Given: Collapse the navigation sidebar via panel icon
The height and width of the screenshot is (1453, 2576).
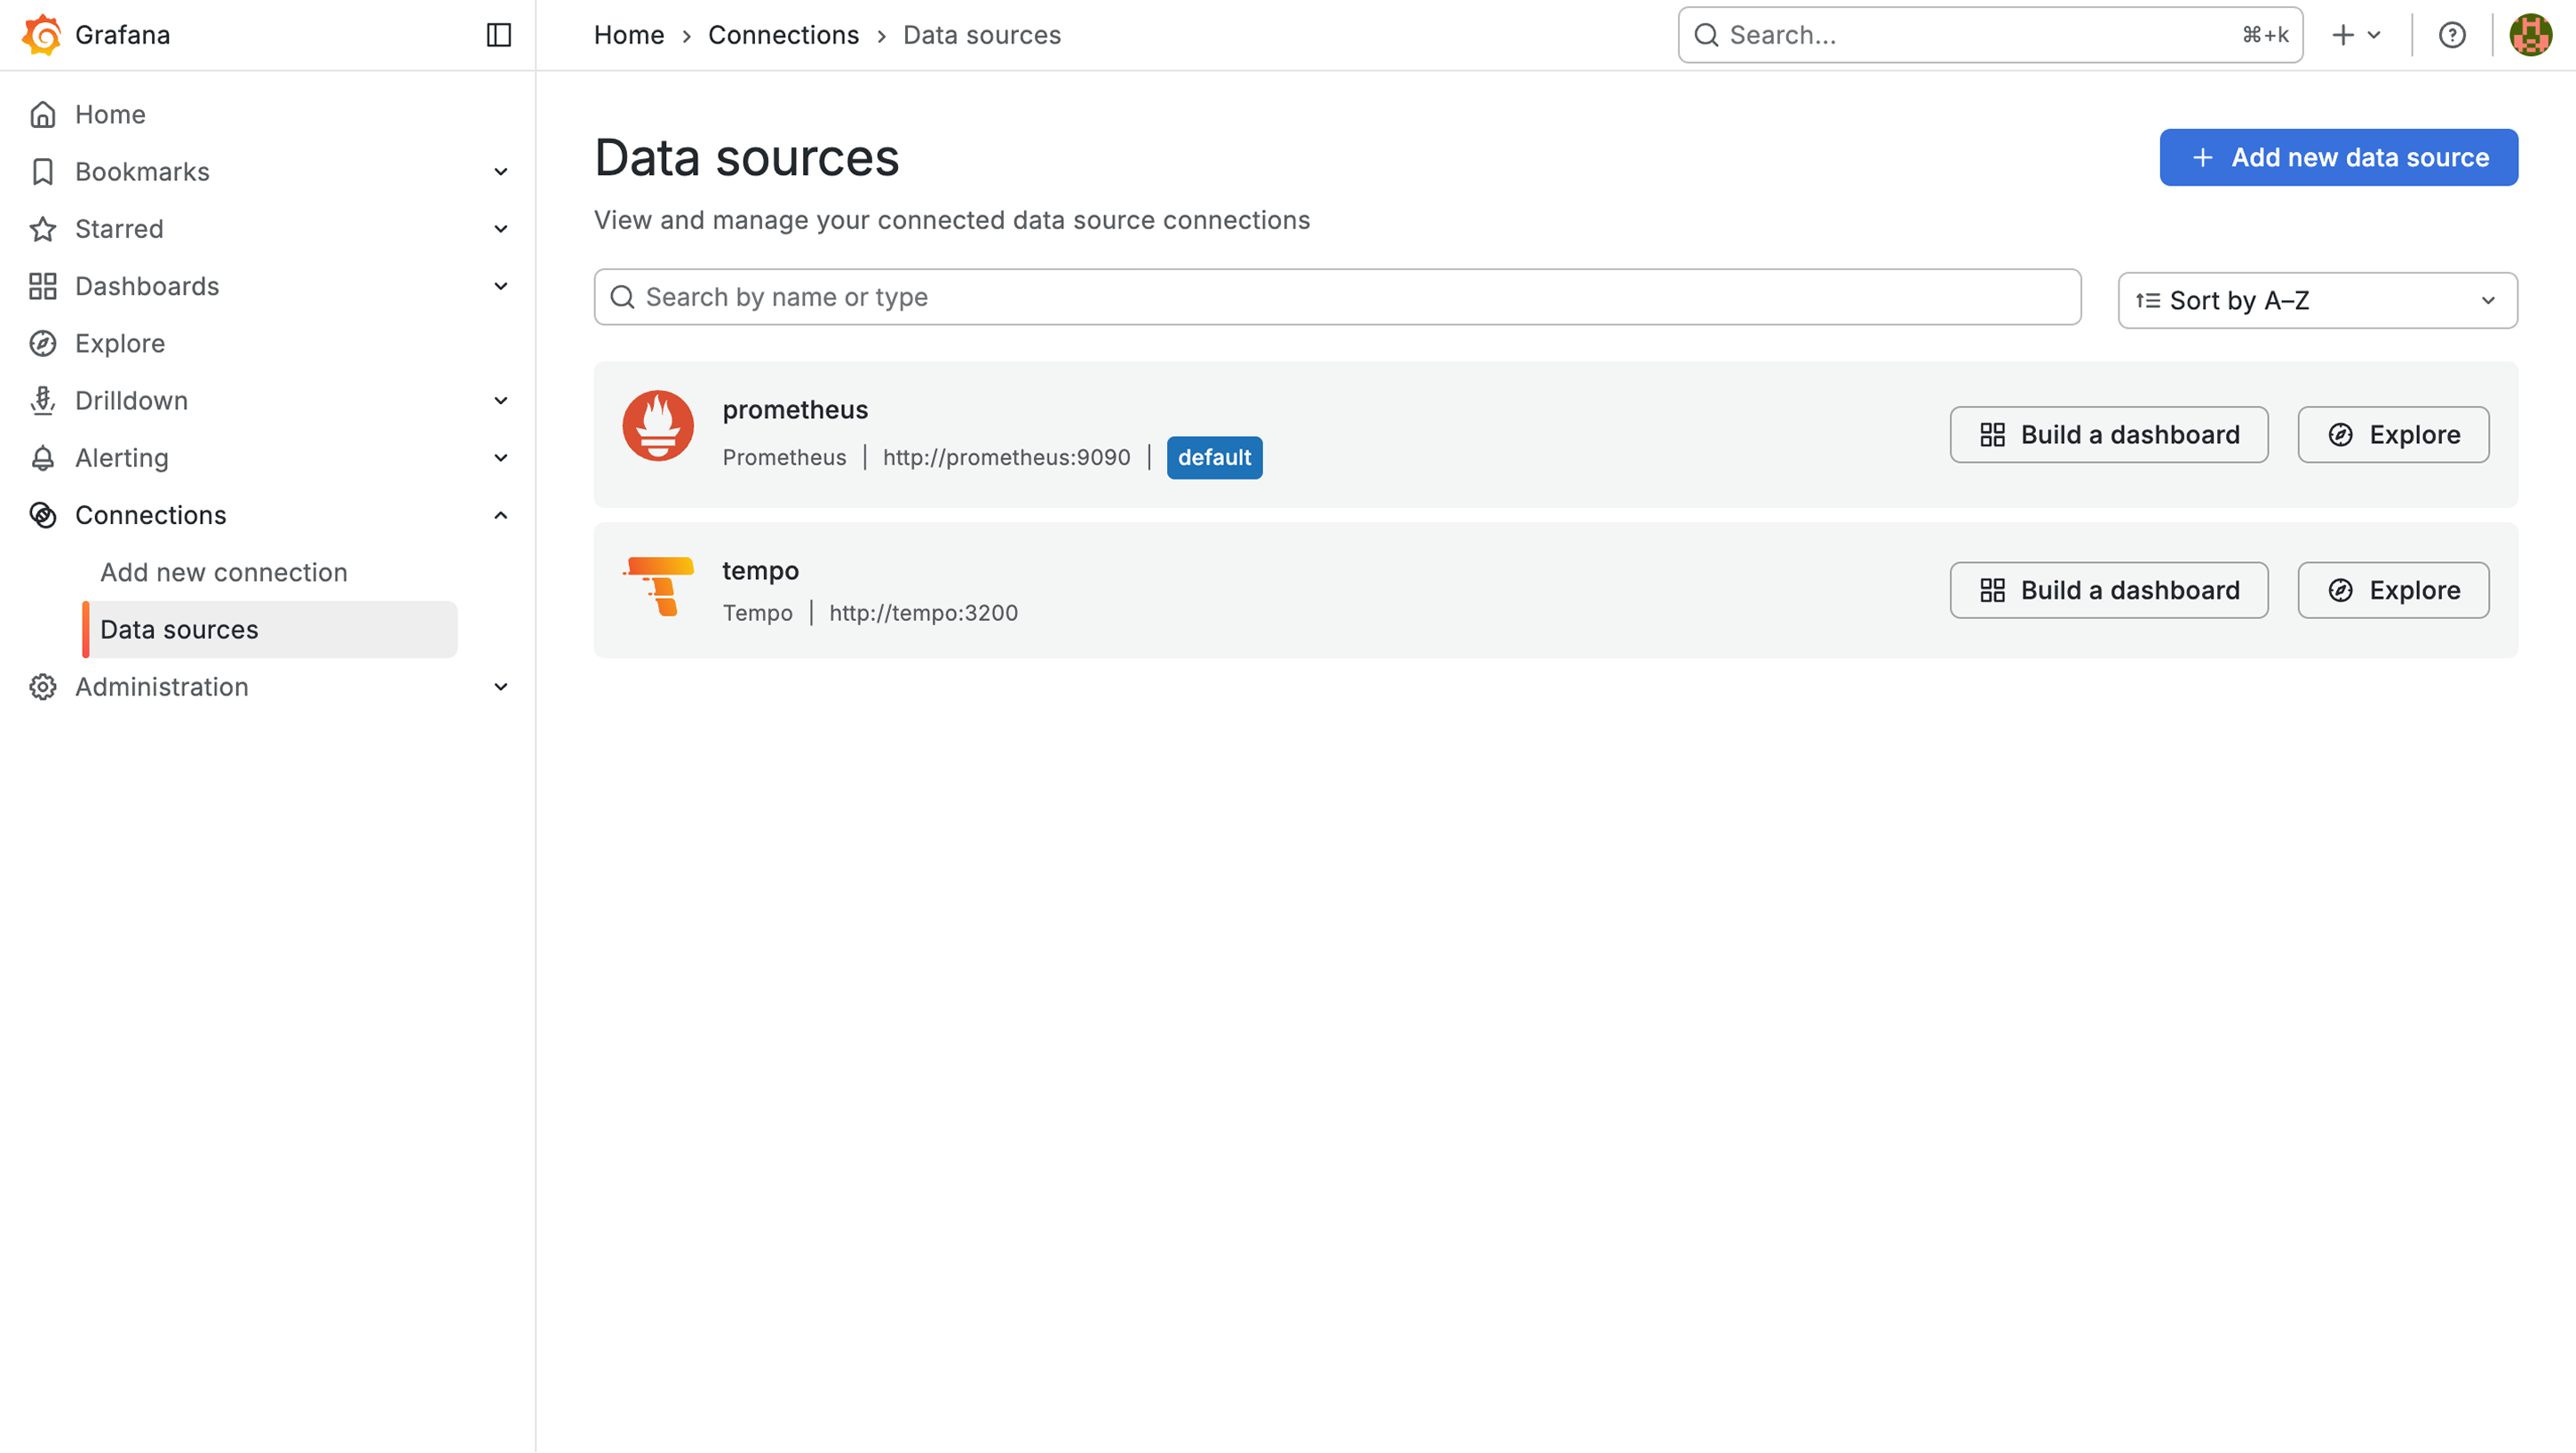Looking at the screenshot, I should 498,35.
